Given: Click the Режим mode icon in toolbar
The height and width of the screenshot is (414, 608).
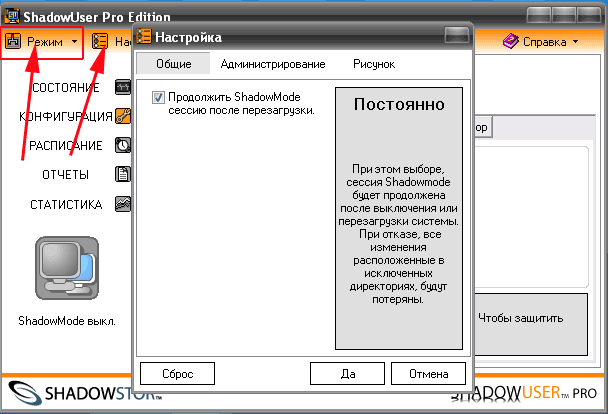Looking at the screenshot, I should pos(13,41).
